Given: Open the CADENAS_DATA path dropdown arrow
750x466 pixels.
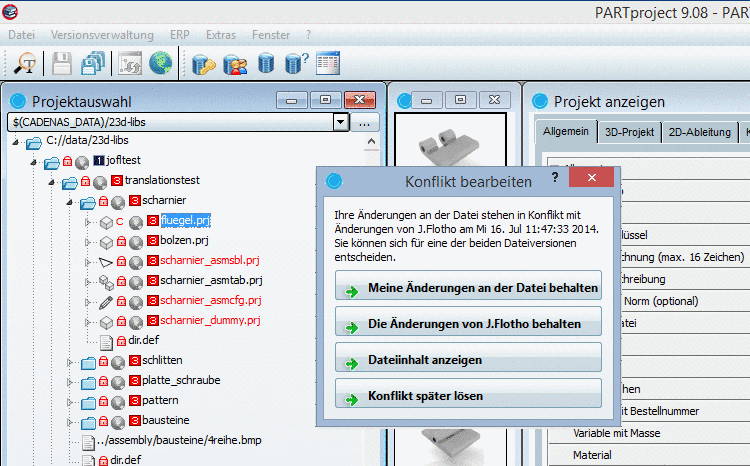Looking at the screenshot, I should (341, 122).
